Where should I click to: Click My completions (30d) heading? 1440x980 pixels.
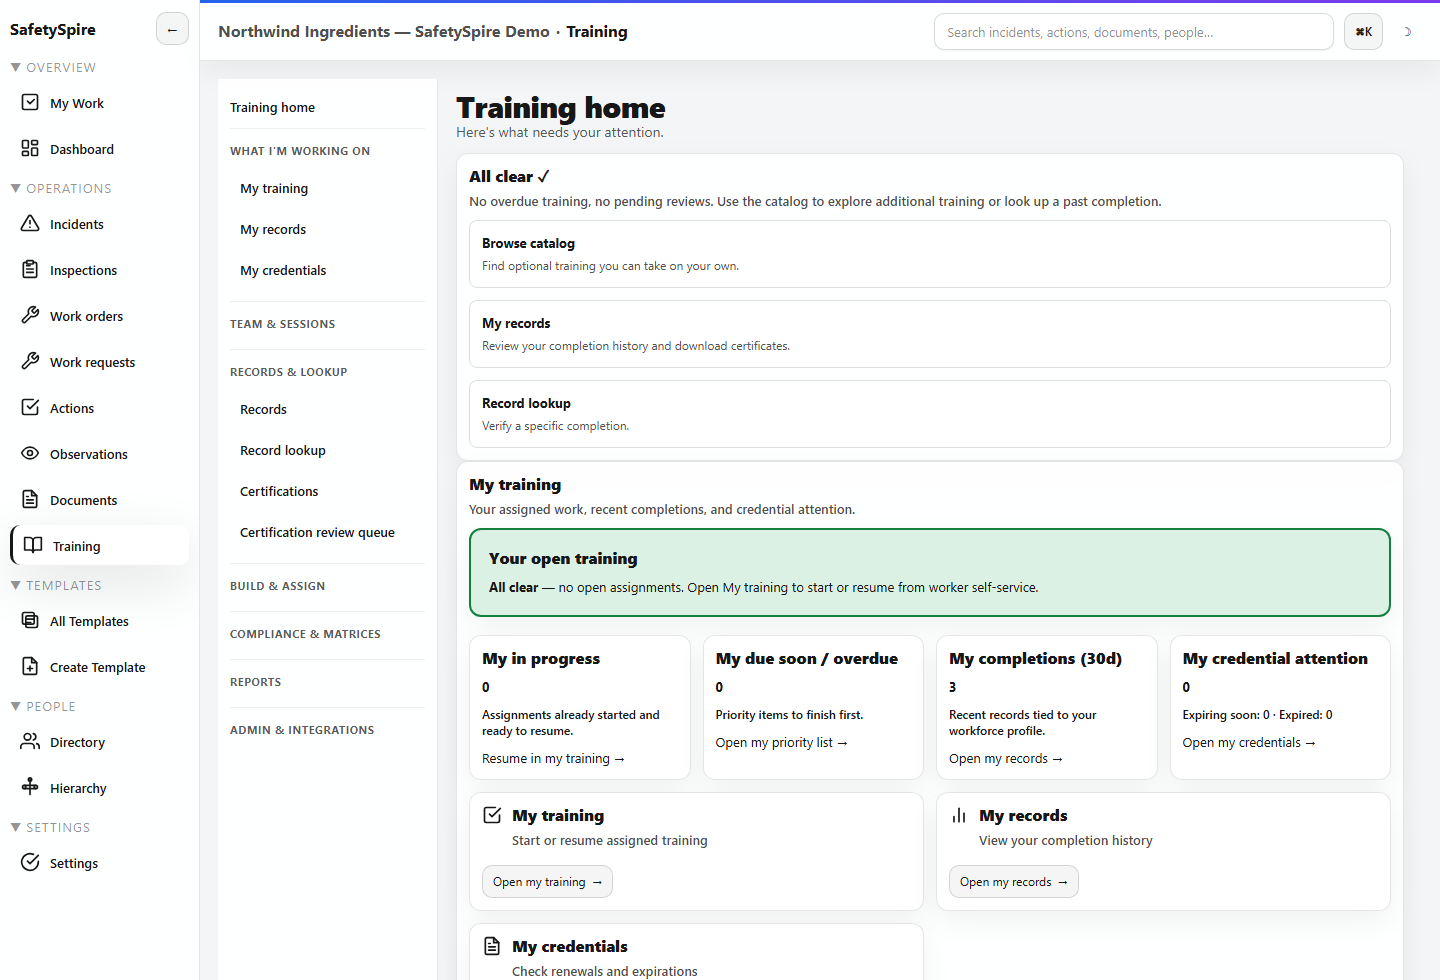pos(1035,659)
